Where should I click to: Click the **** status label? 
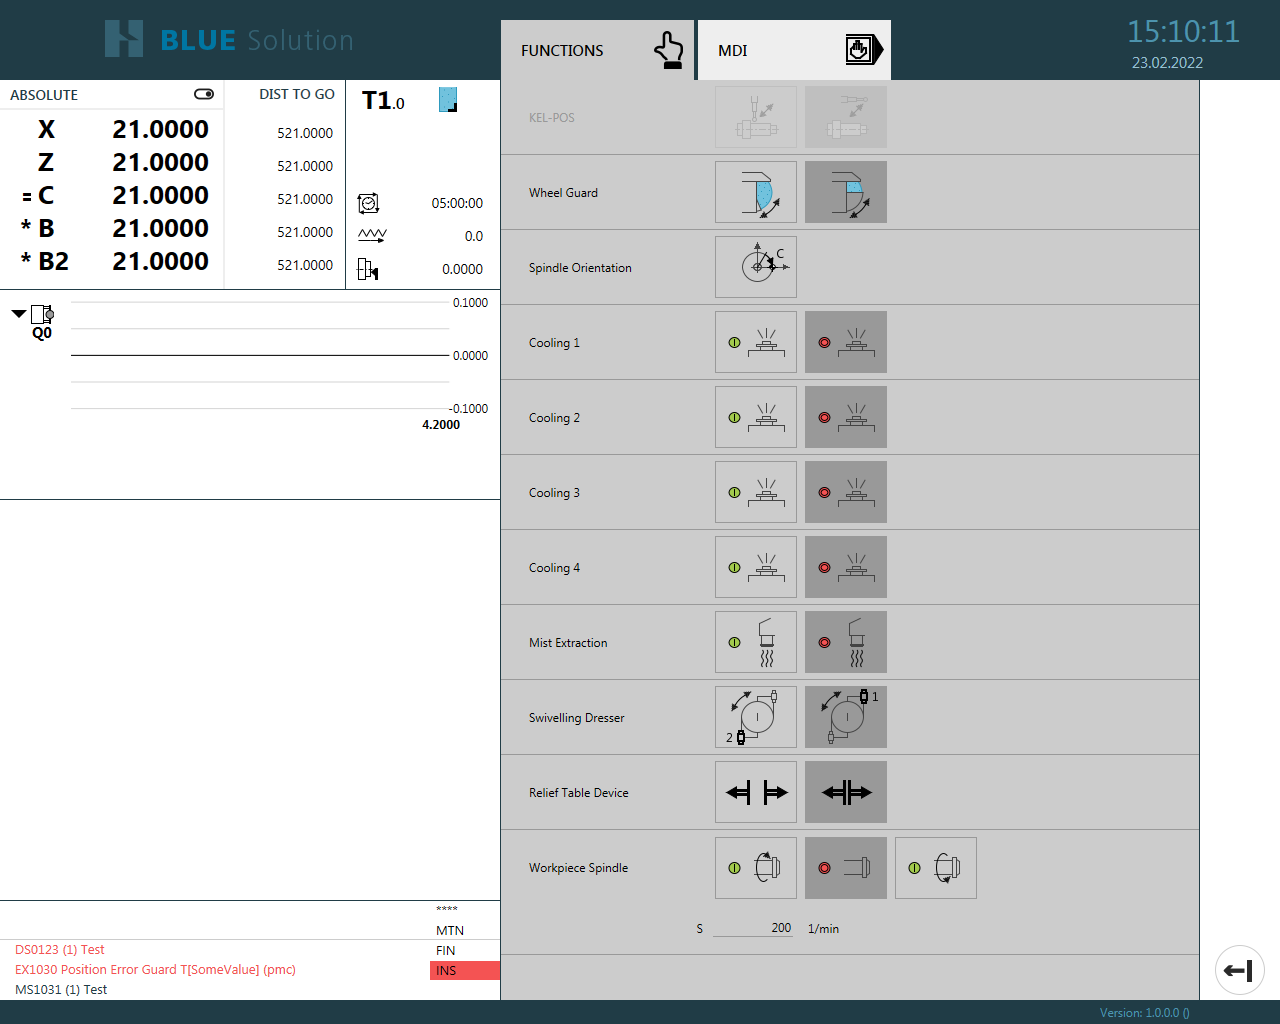[447, 910]
